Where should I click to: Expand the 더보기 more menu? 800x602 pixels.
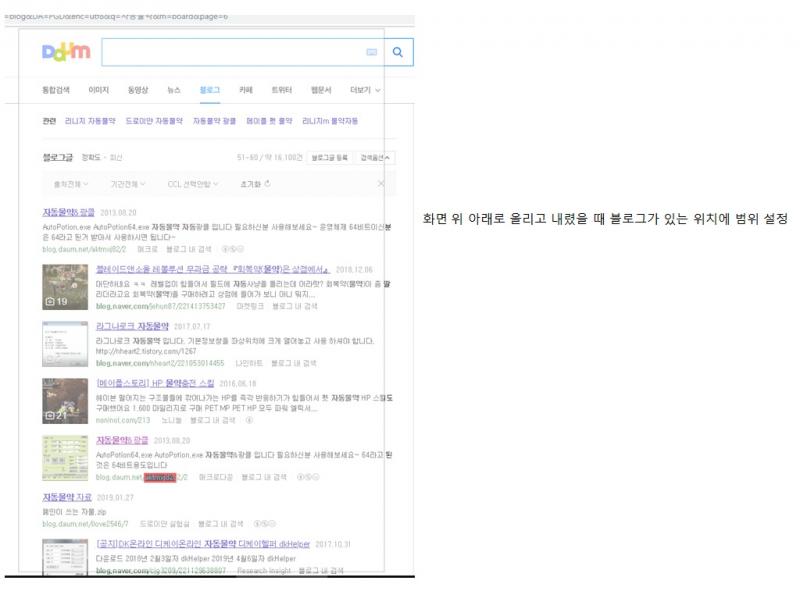point(365,90)
